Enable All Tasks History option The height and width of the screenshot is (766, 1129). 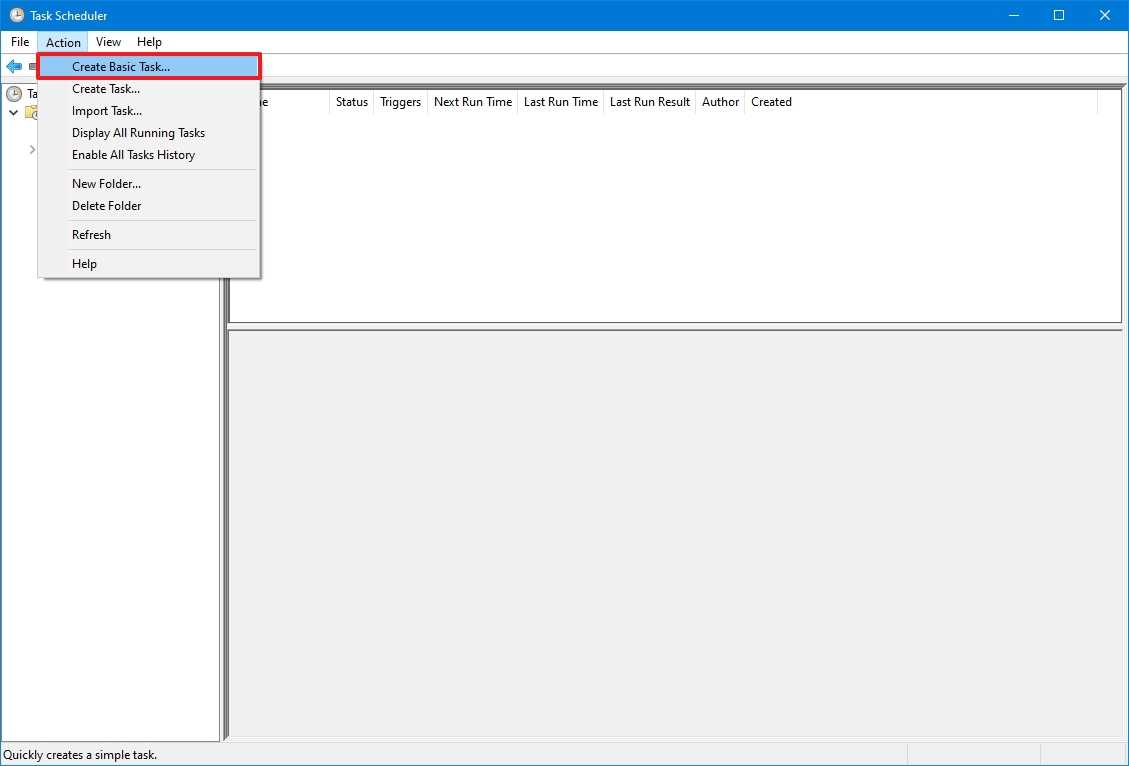click(x=133, y=155)
